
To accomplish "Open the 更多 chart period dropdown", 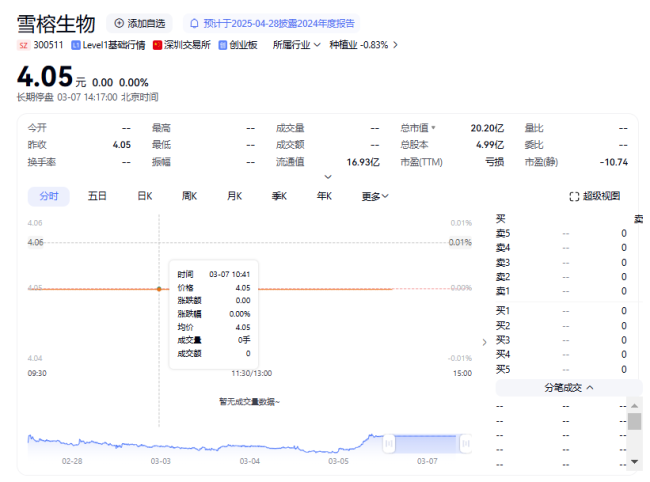I will pyautogui.click(x=375, y=196).
